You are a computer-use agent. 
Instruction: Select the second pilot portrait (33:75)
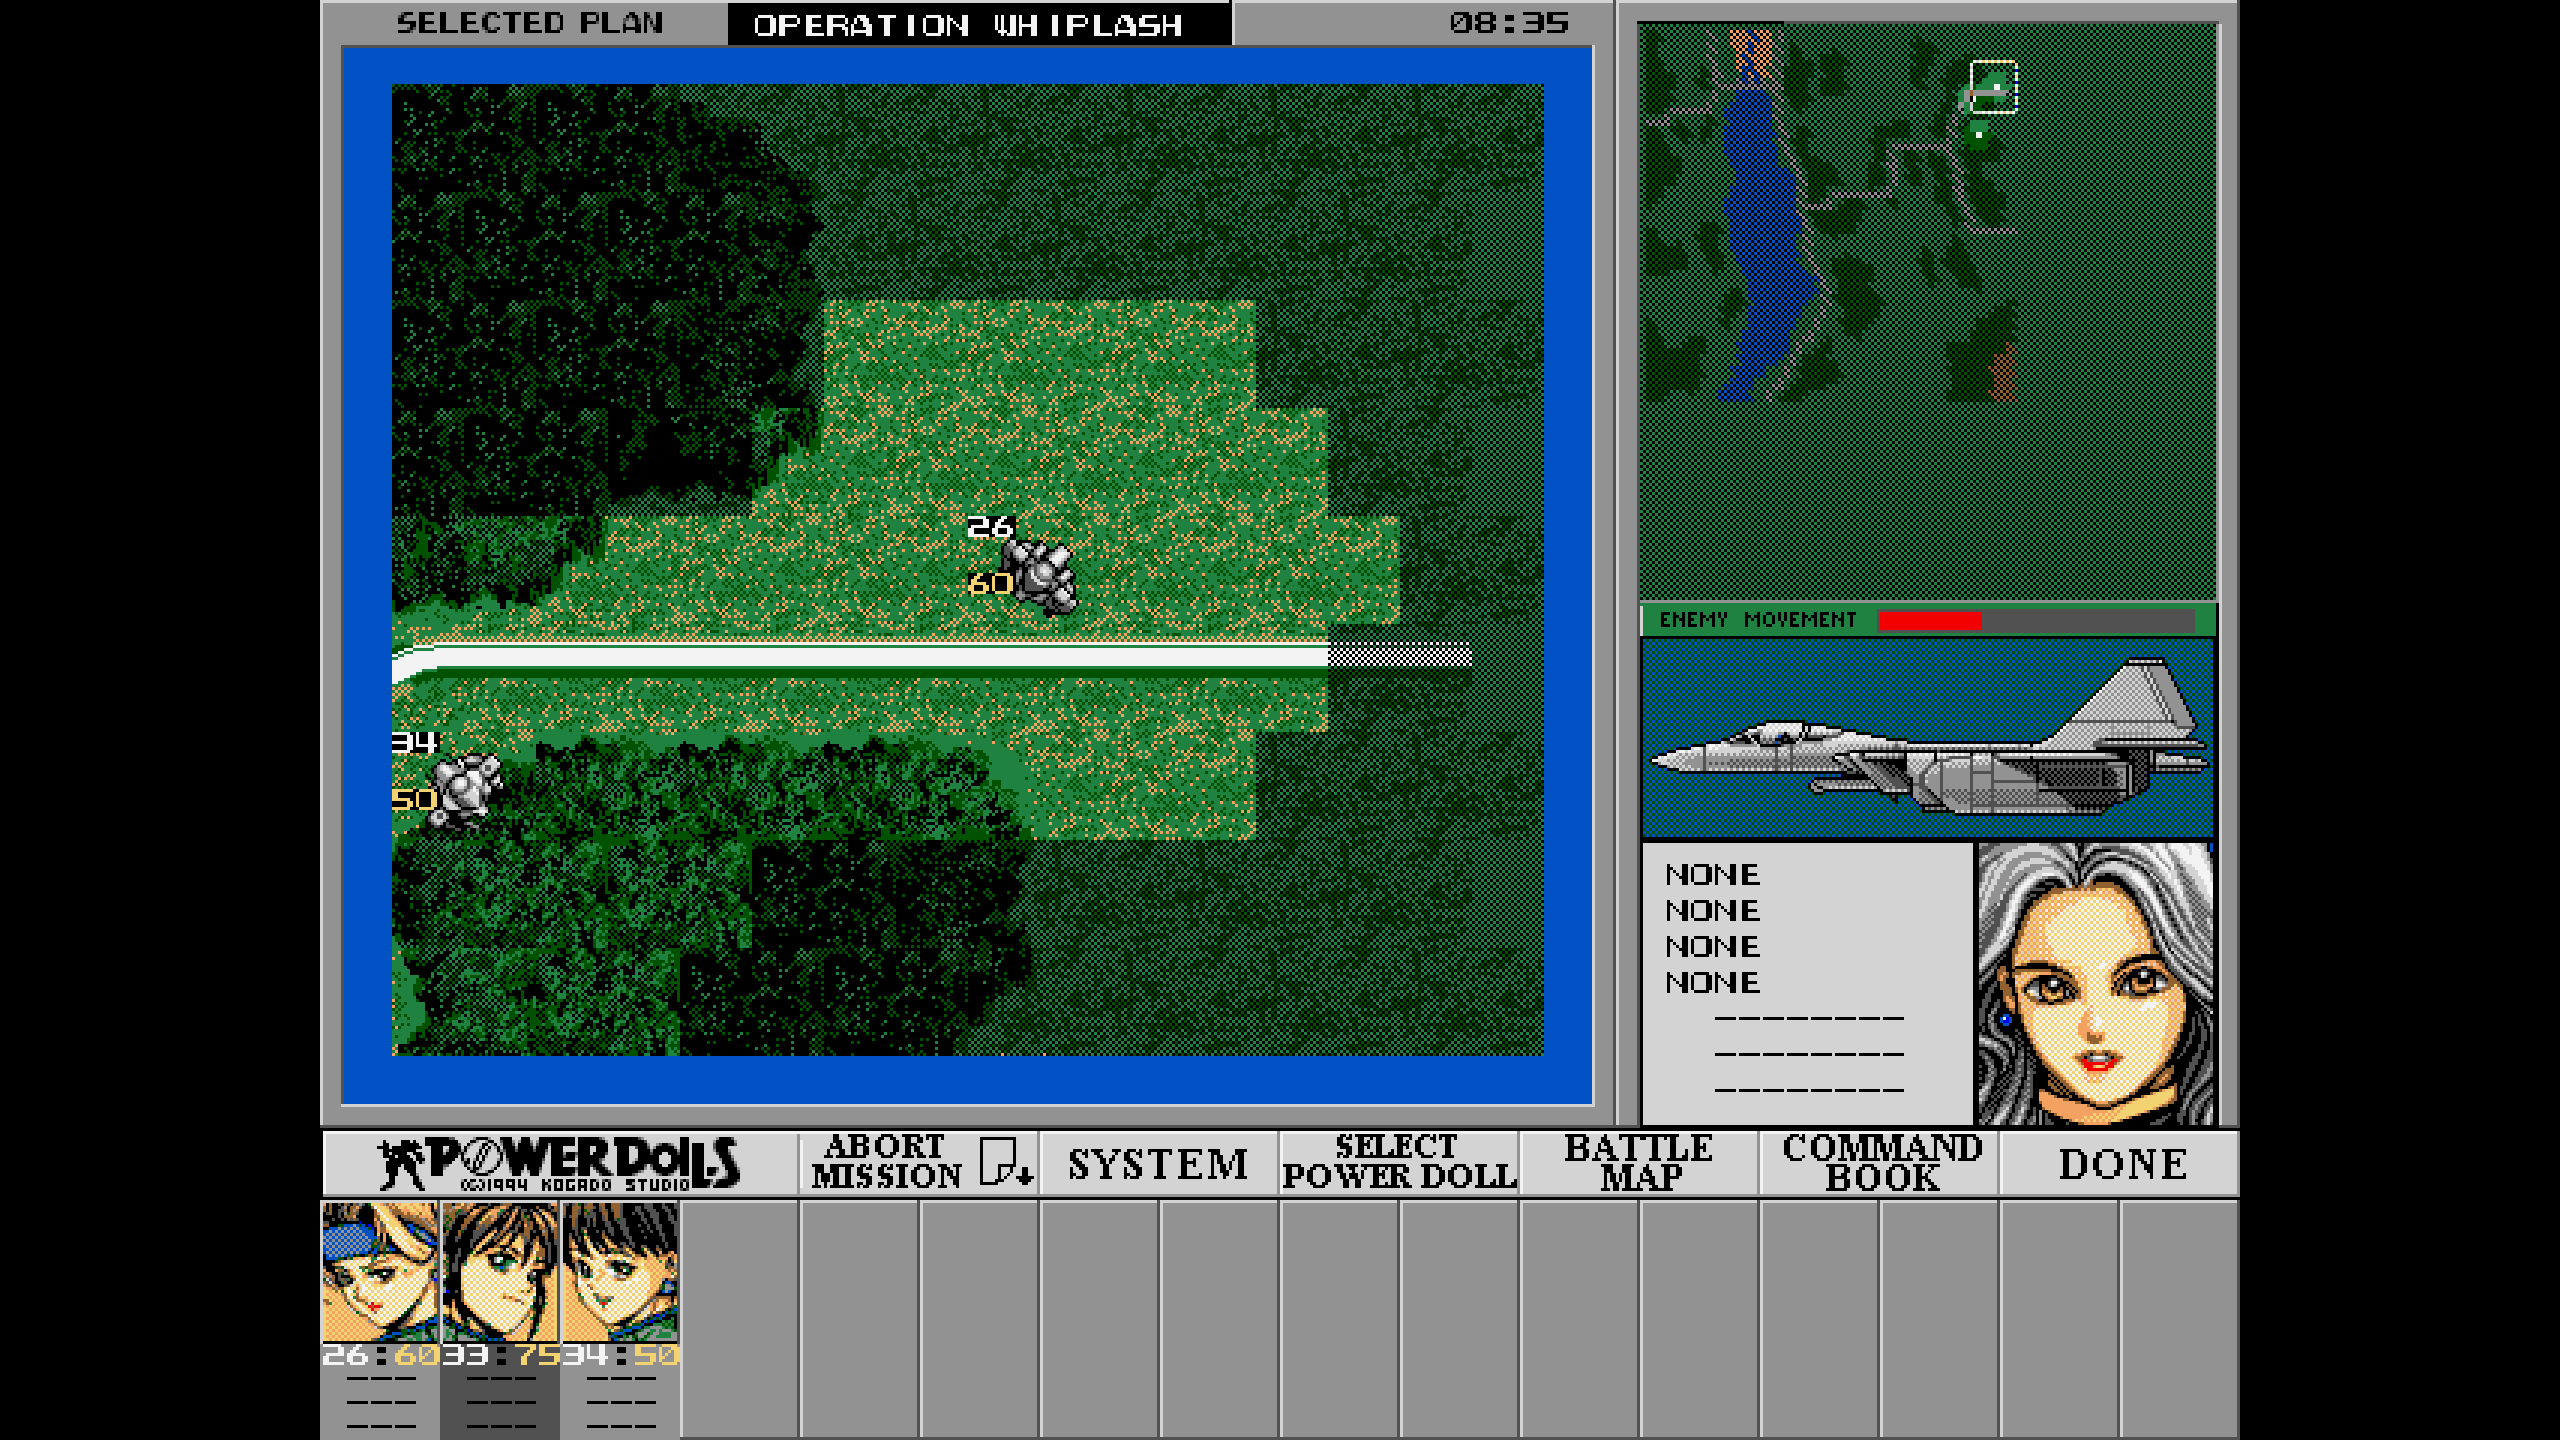tap(500, 1270)
